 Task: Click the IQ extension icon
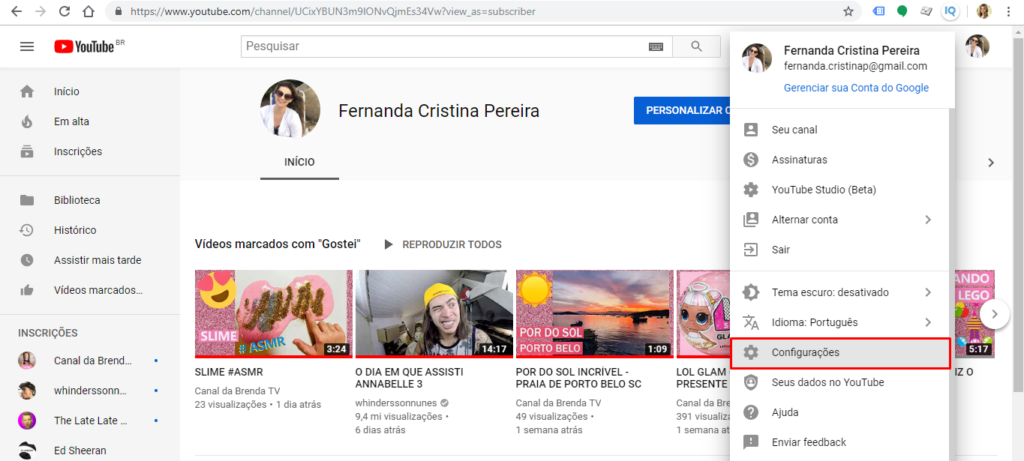[x=950, y=11]
